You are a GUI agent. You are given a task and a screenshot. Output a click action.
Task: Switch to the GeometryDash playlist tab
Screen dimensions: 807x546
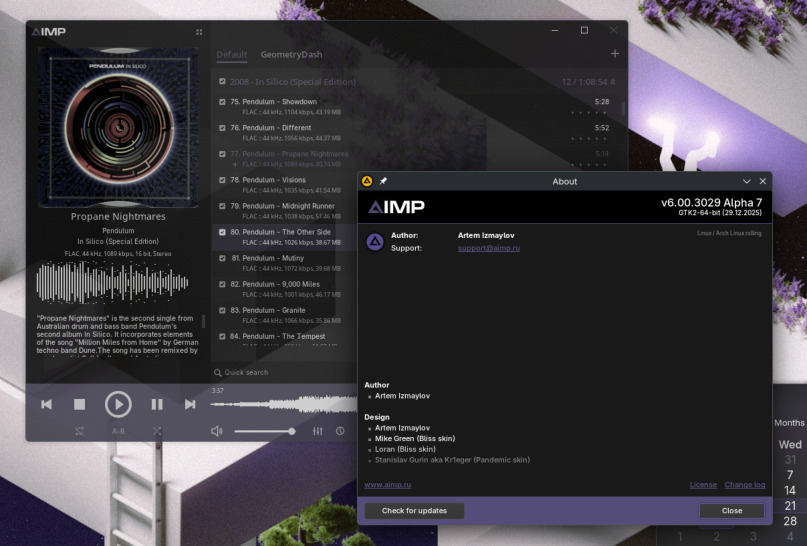(291, 55)
